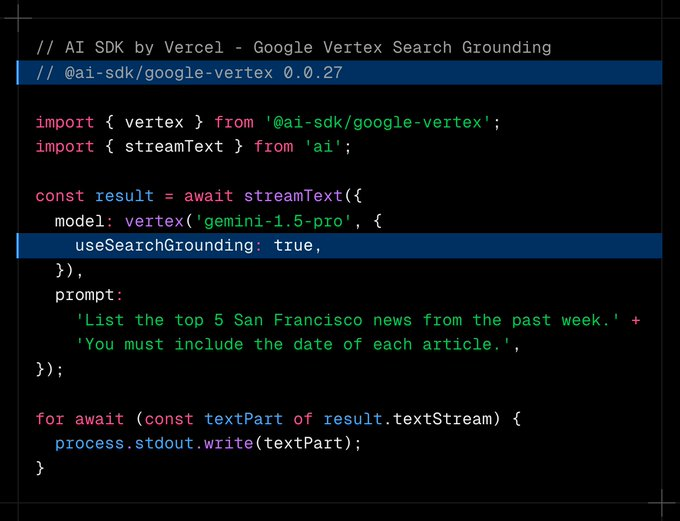Click the '}),' line closing vertex options
The height and width of the screenshot is (521, 680).
[x=69, y=271]
